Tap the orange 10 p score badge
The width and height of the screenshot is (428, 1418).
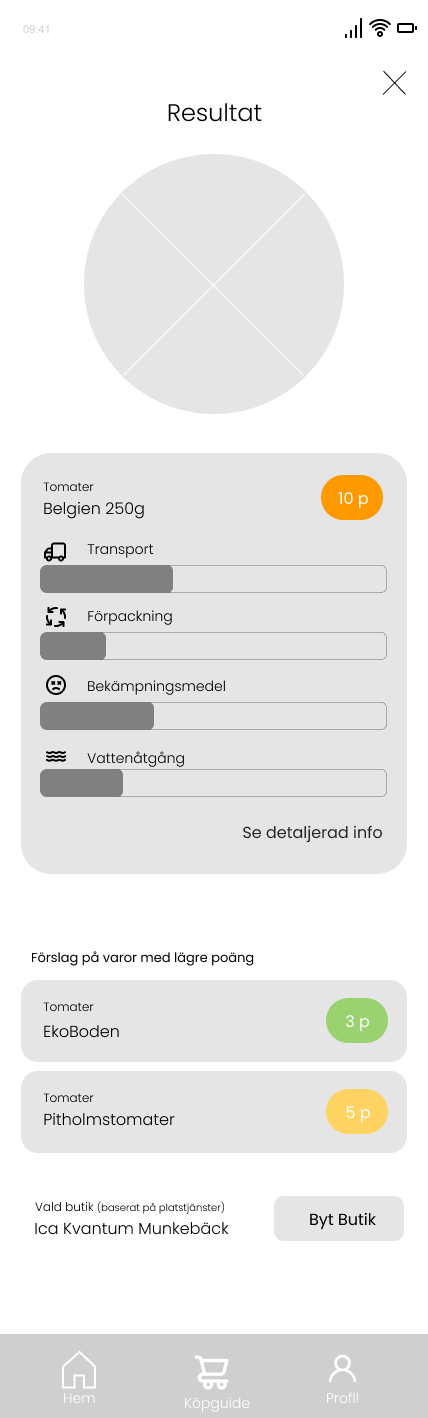coord(352,498)
